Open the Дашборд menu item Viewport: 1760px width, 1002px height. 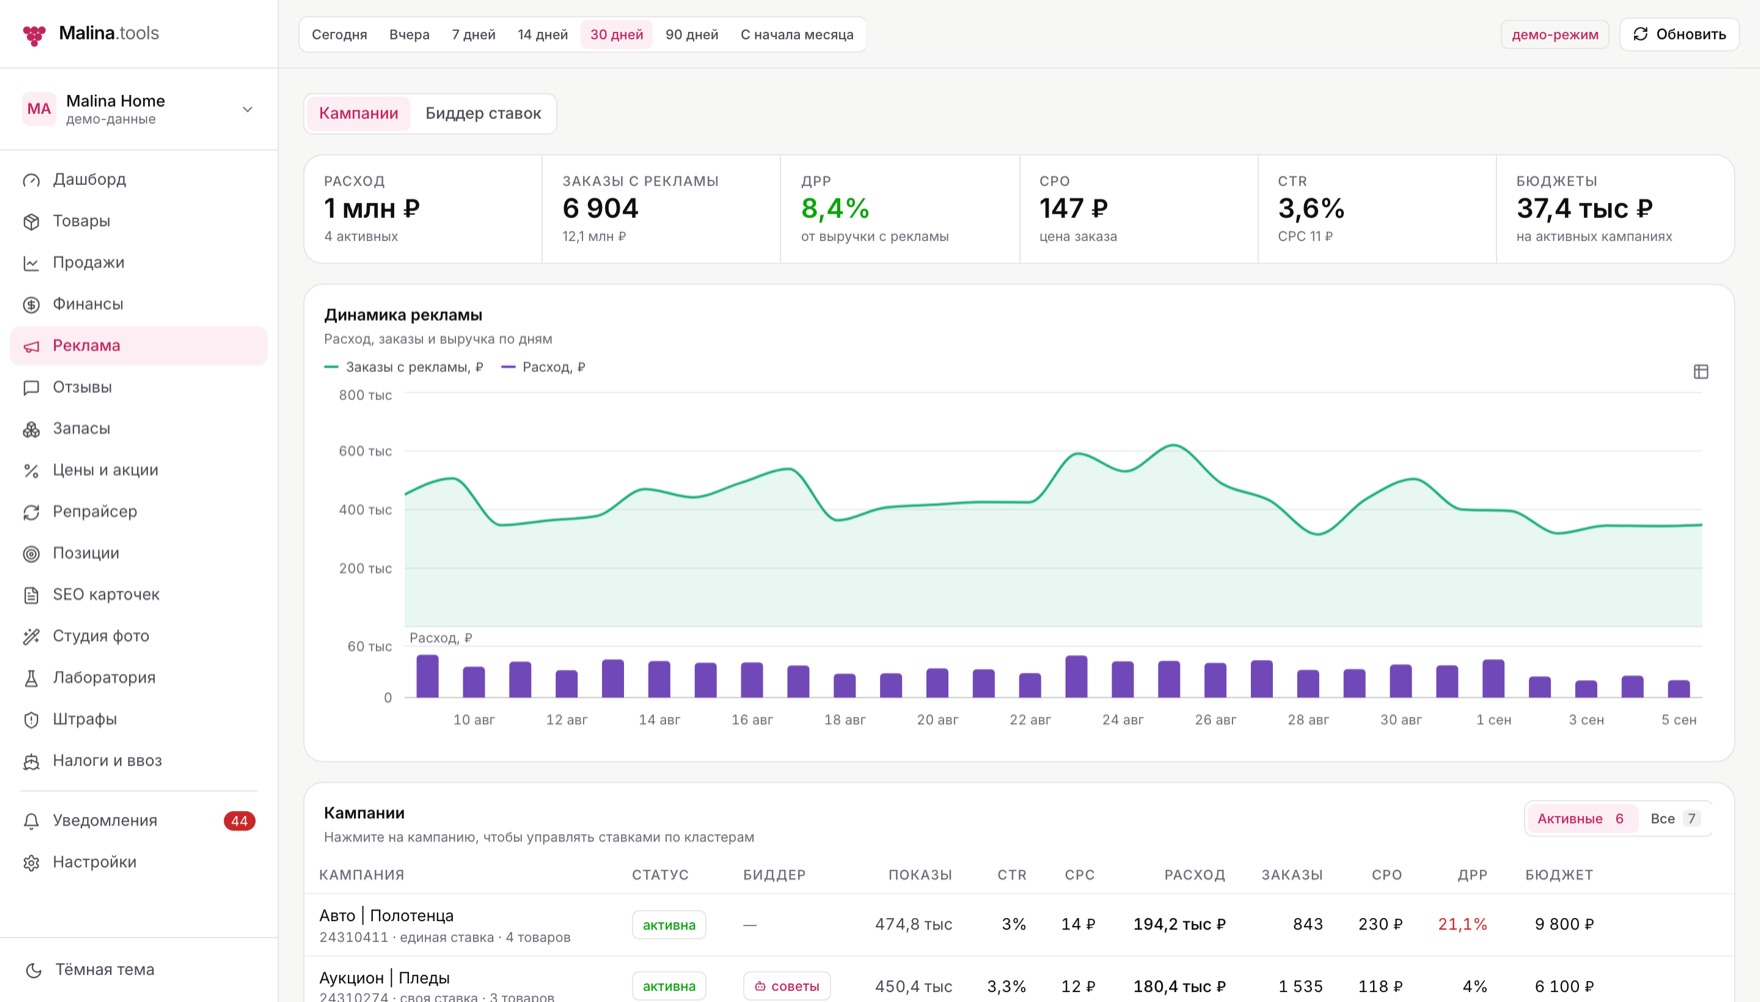click(x=139, y=180)
